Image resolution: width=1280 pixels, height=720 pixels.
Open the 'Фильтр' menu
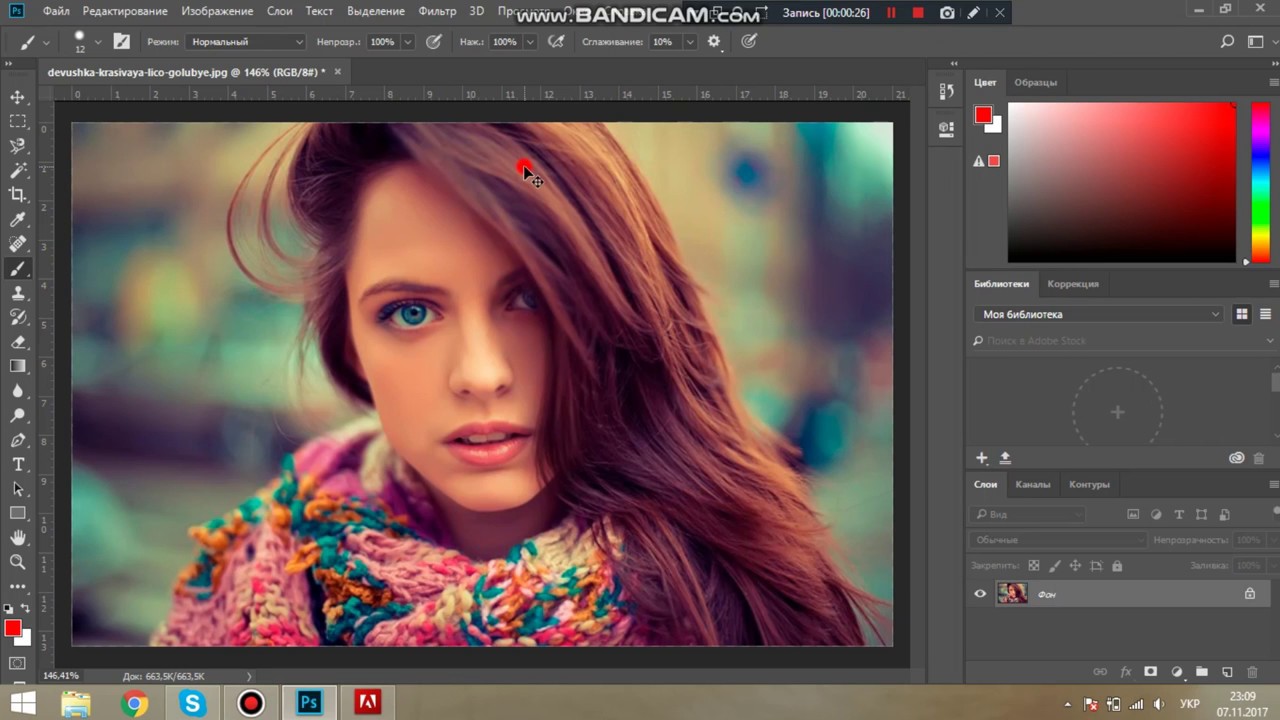[x=437, y=12]
